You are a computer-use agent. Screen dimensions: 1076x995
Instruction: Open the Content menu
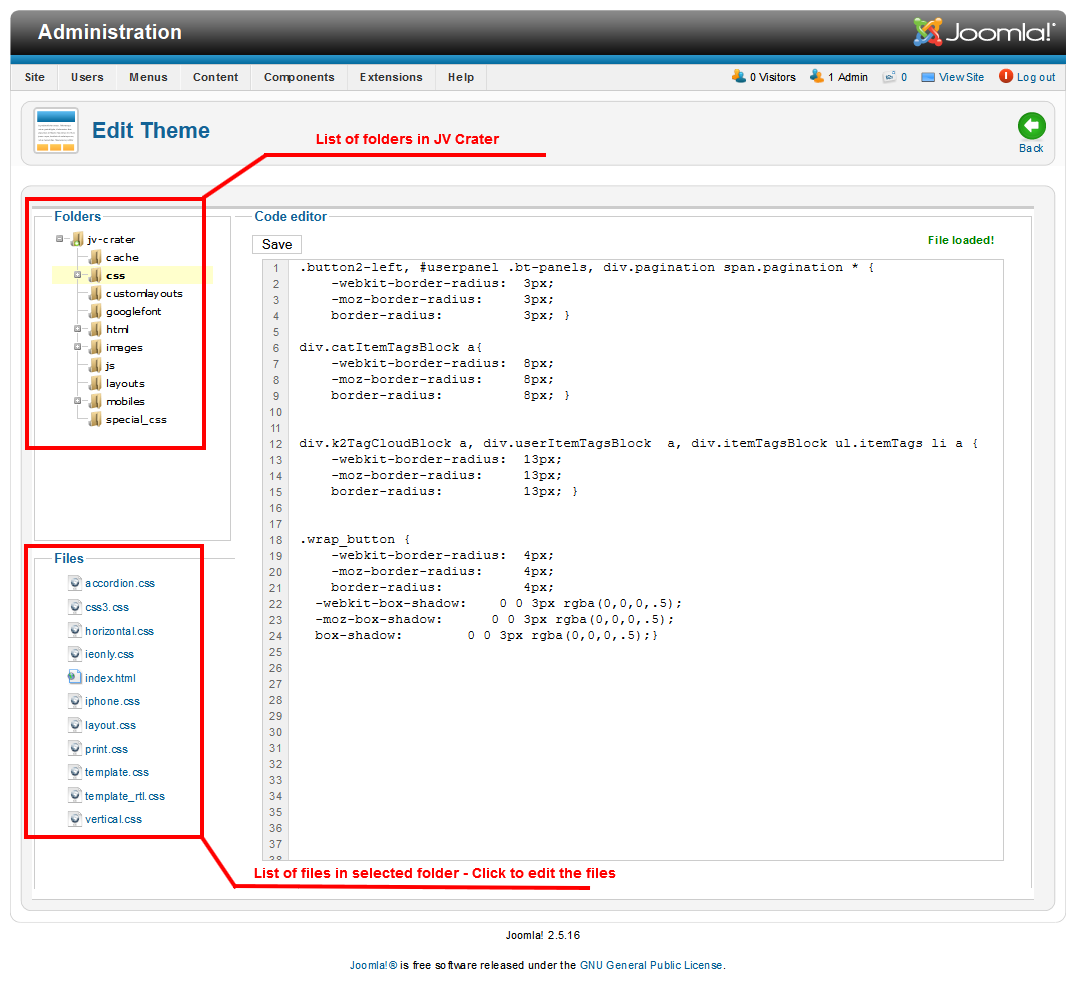point(216,77)
